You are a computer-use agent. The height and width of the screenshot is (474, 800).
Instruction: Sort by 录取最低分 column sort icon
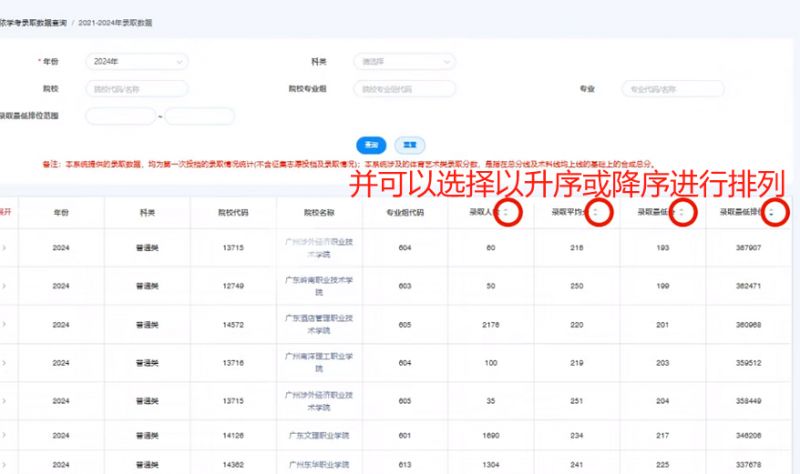684,212
